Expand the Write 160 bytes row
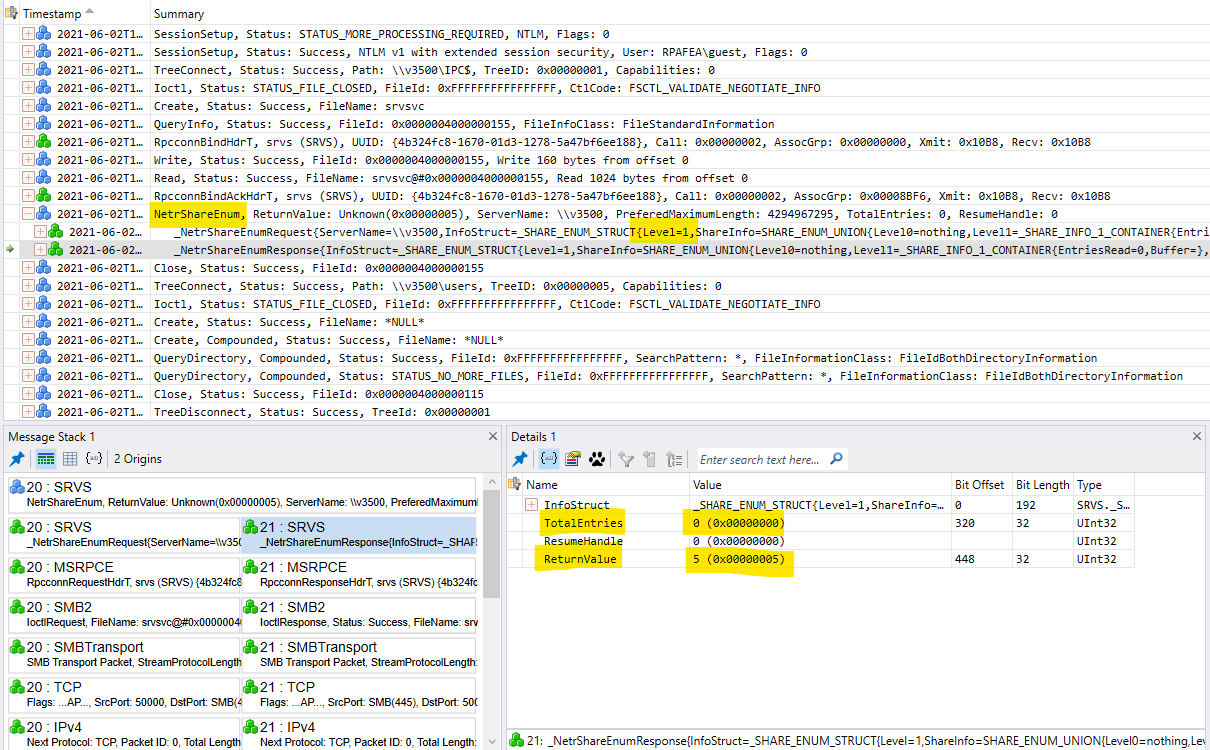 (x=28, y=159)
